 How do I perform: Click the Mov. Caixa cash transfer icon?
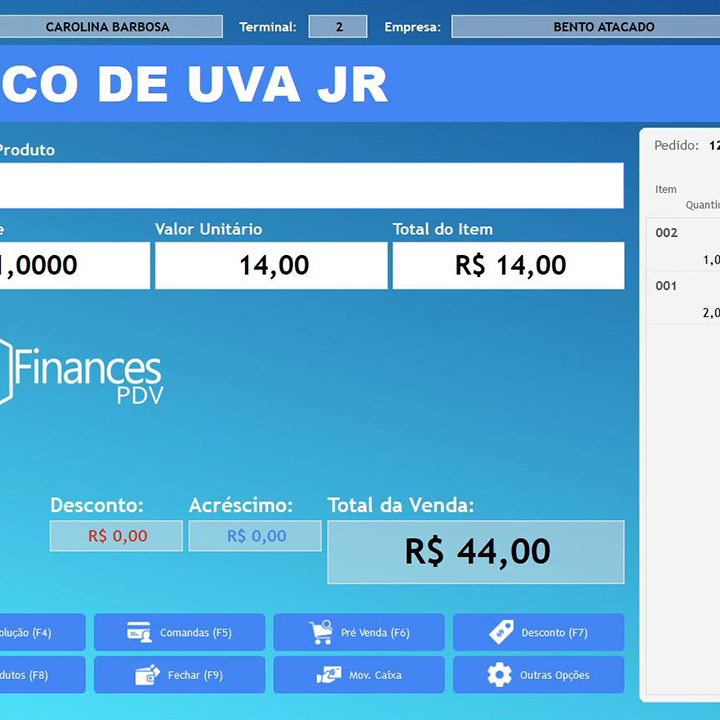(329, 675)
